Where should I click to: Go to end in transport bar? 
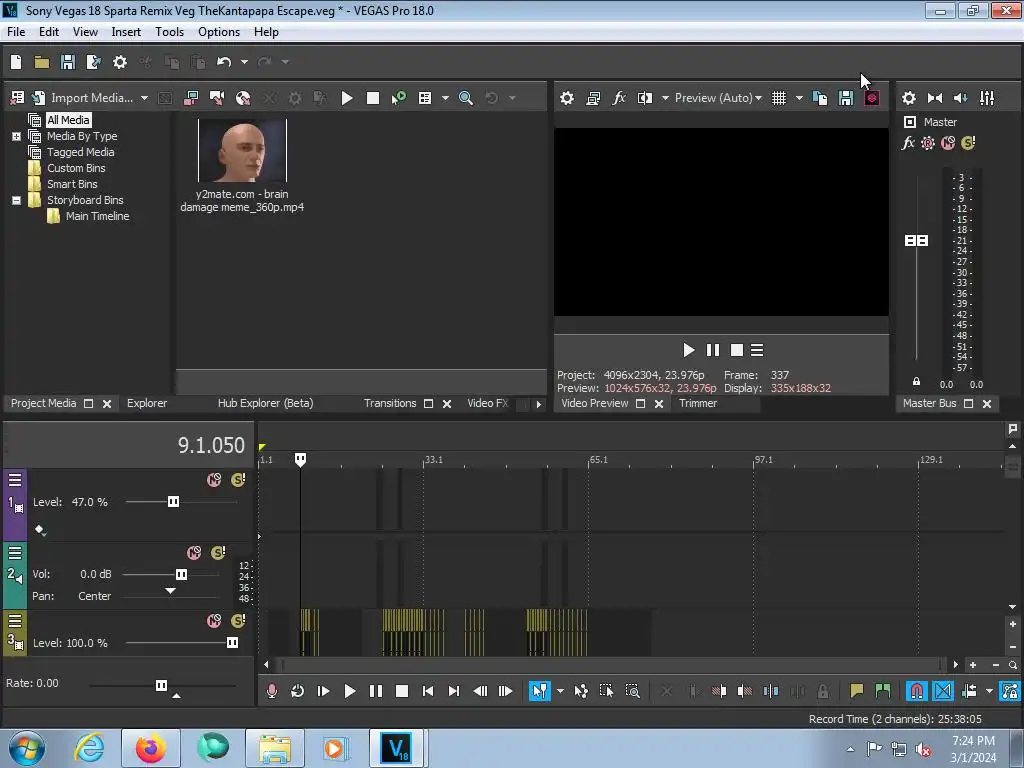(x=454, y=691)
